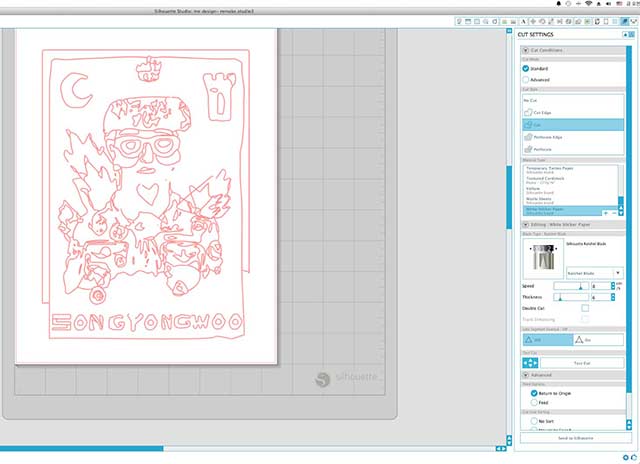This screenshot has width=640, height=464.
Task: Click the Speed value input field
Action: pos(600,286)
